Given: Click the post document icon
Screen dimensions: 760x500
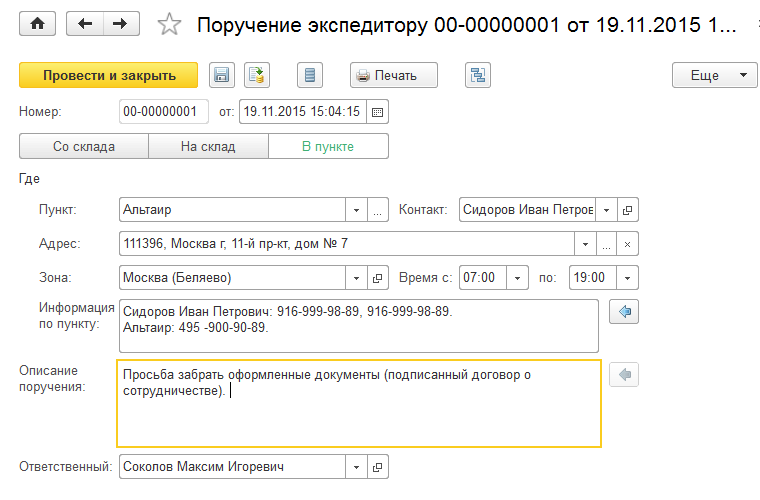Looking at the screenshot, I should [258, 75].
